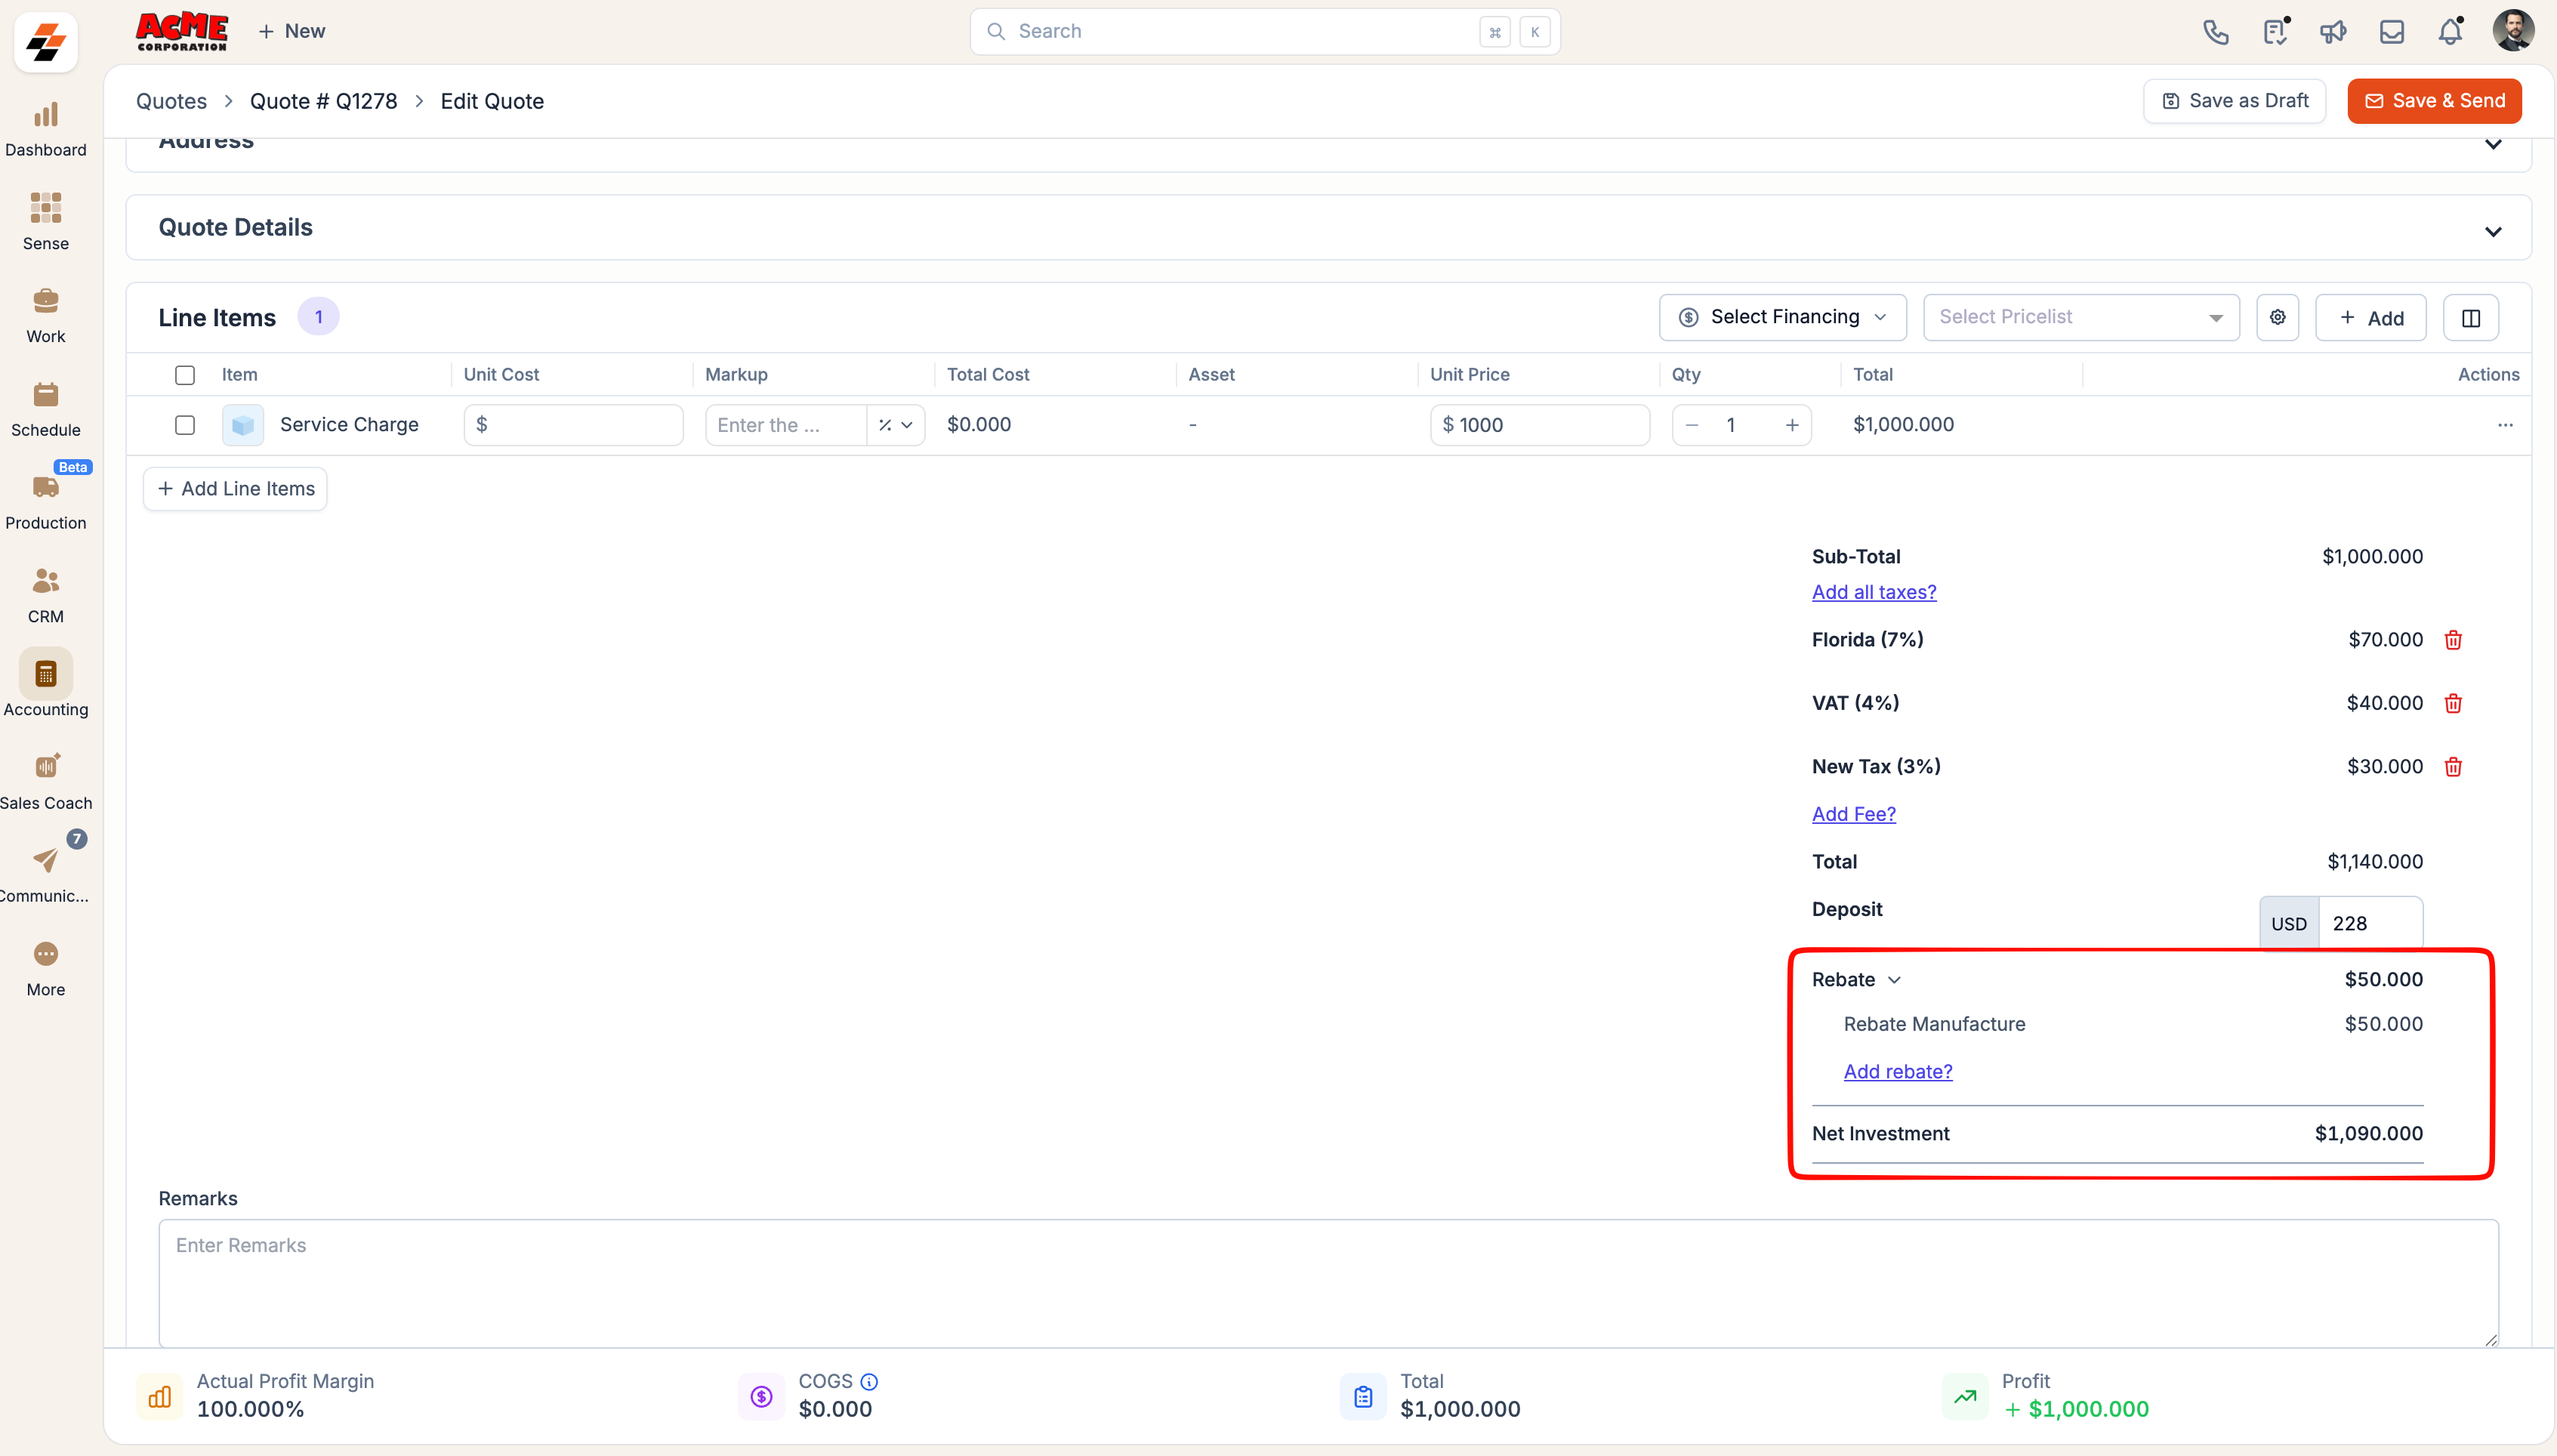Toggle the column layout icon button
2557x1456 pixels.
[x=2470, y=318]
